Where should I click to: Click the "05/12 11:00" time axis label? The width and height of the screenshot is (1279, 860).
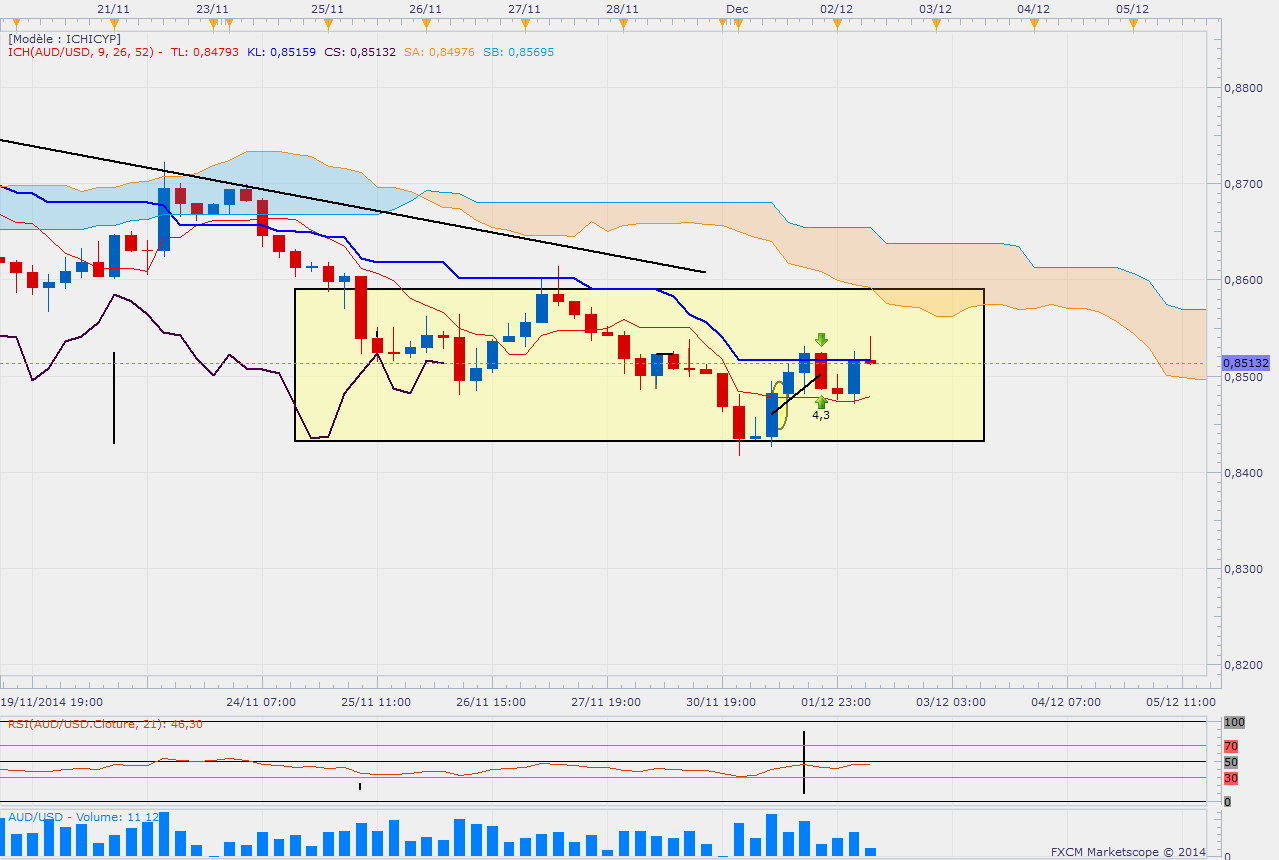pos(1182,702)
